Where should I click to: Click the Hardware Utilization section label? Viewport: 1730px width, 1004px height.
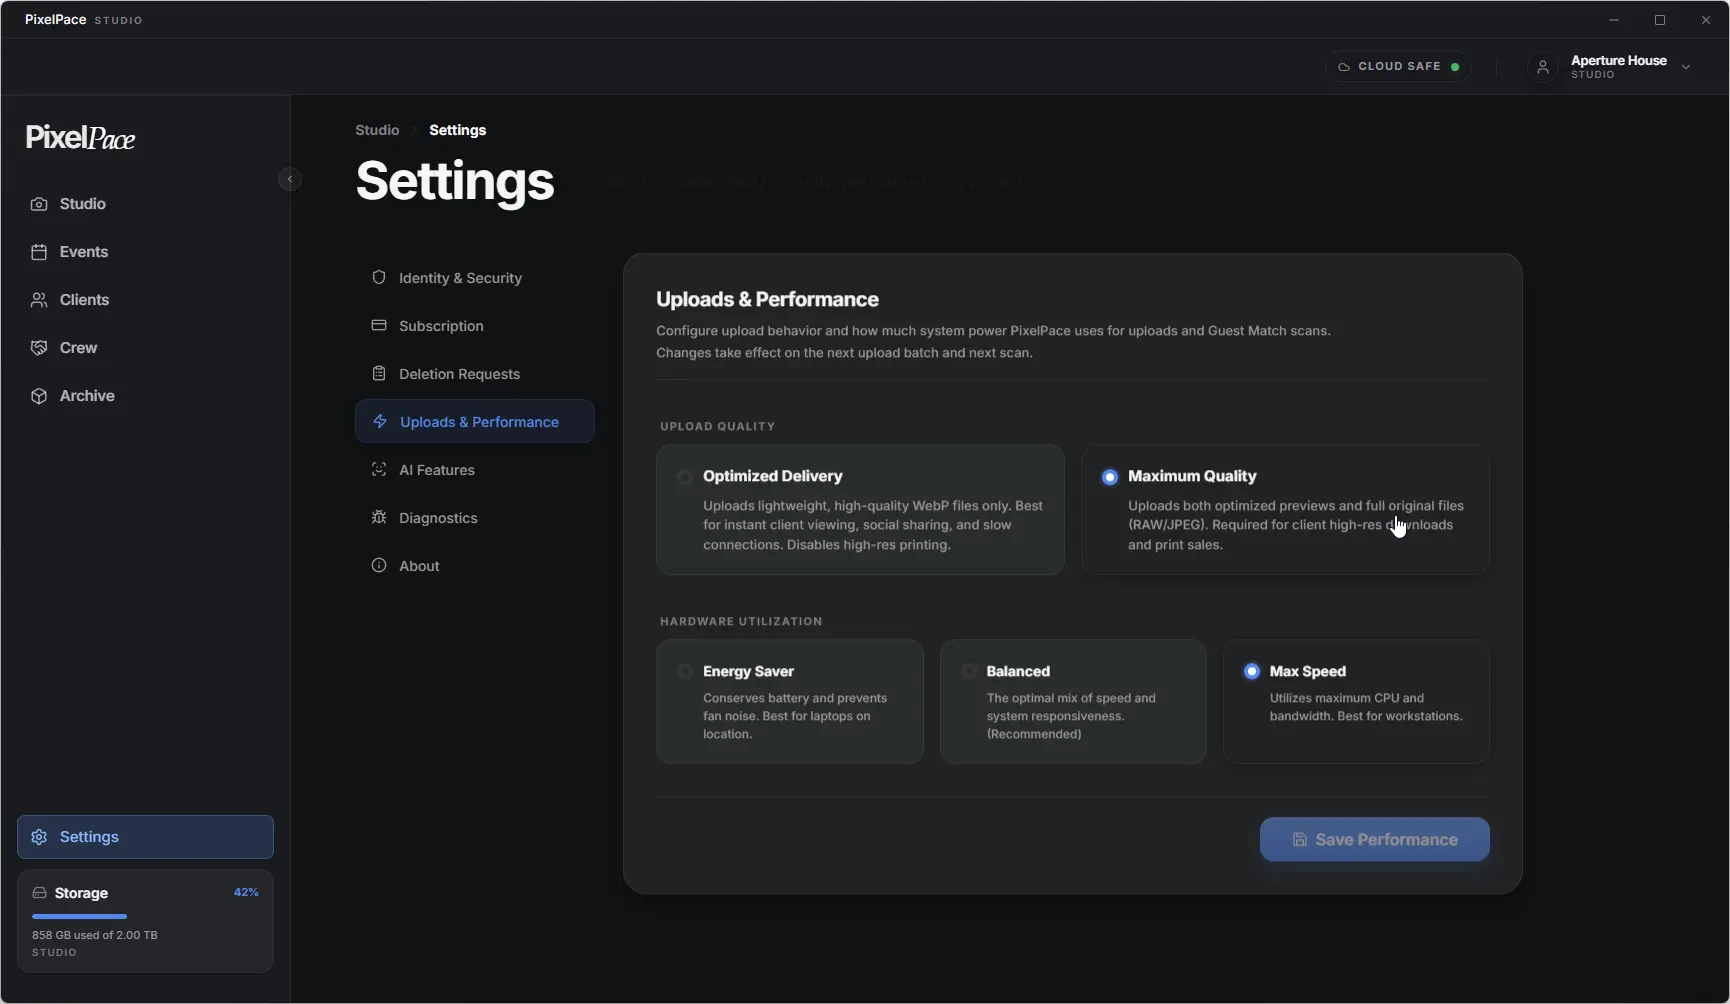pos(741,621)
